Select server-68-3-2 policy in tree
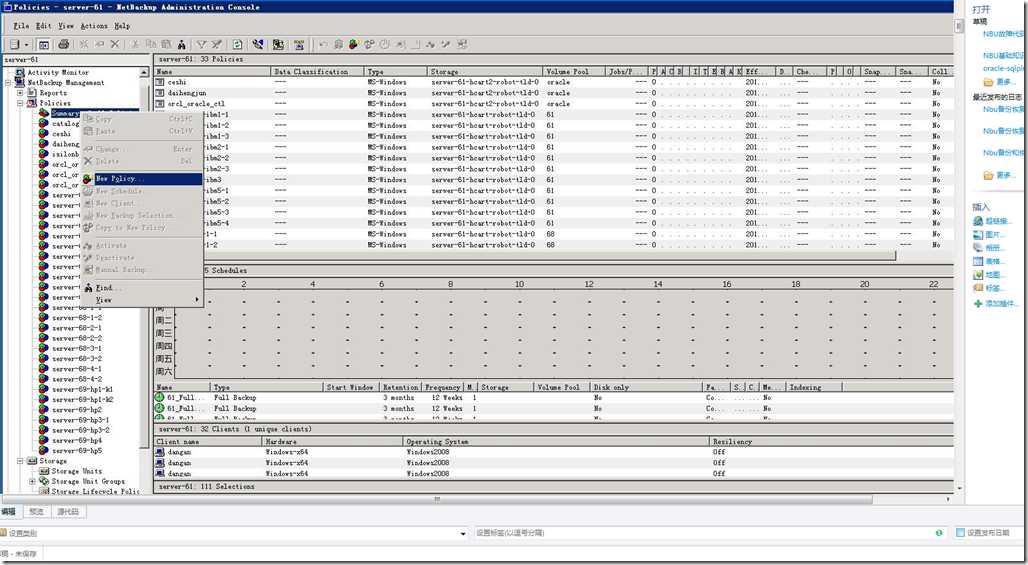 click(x=77, y=359)
